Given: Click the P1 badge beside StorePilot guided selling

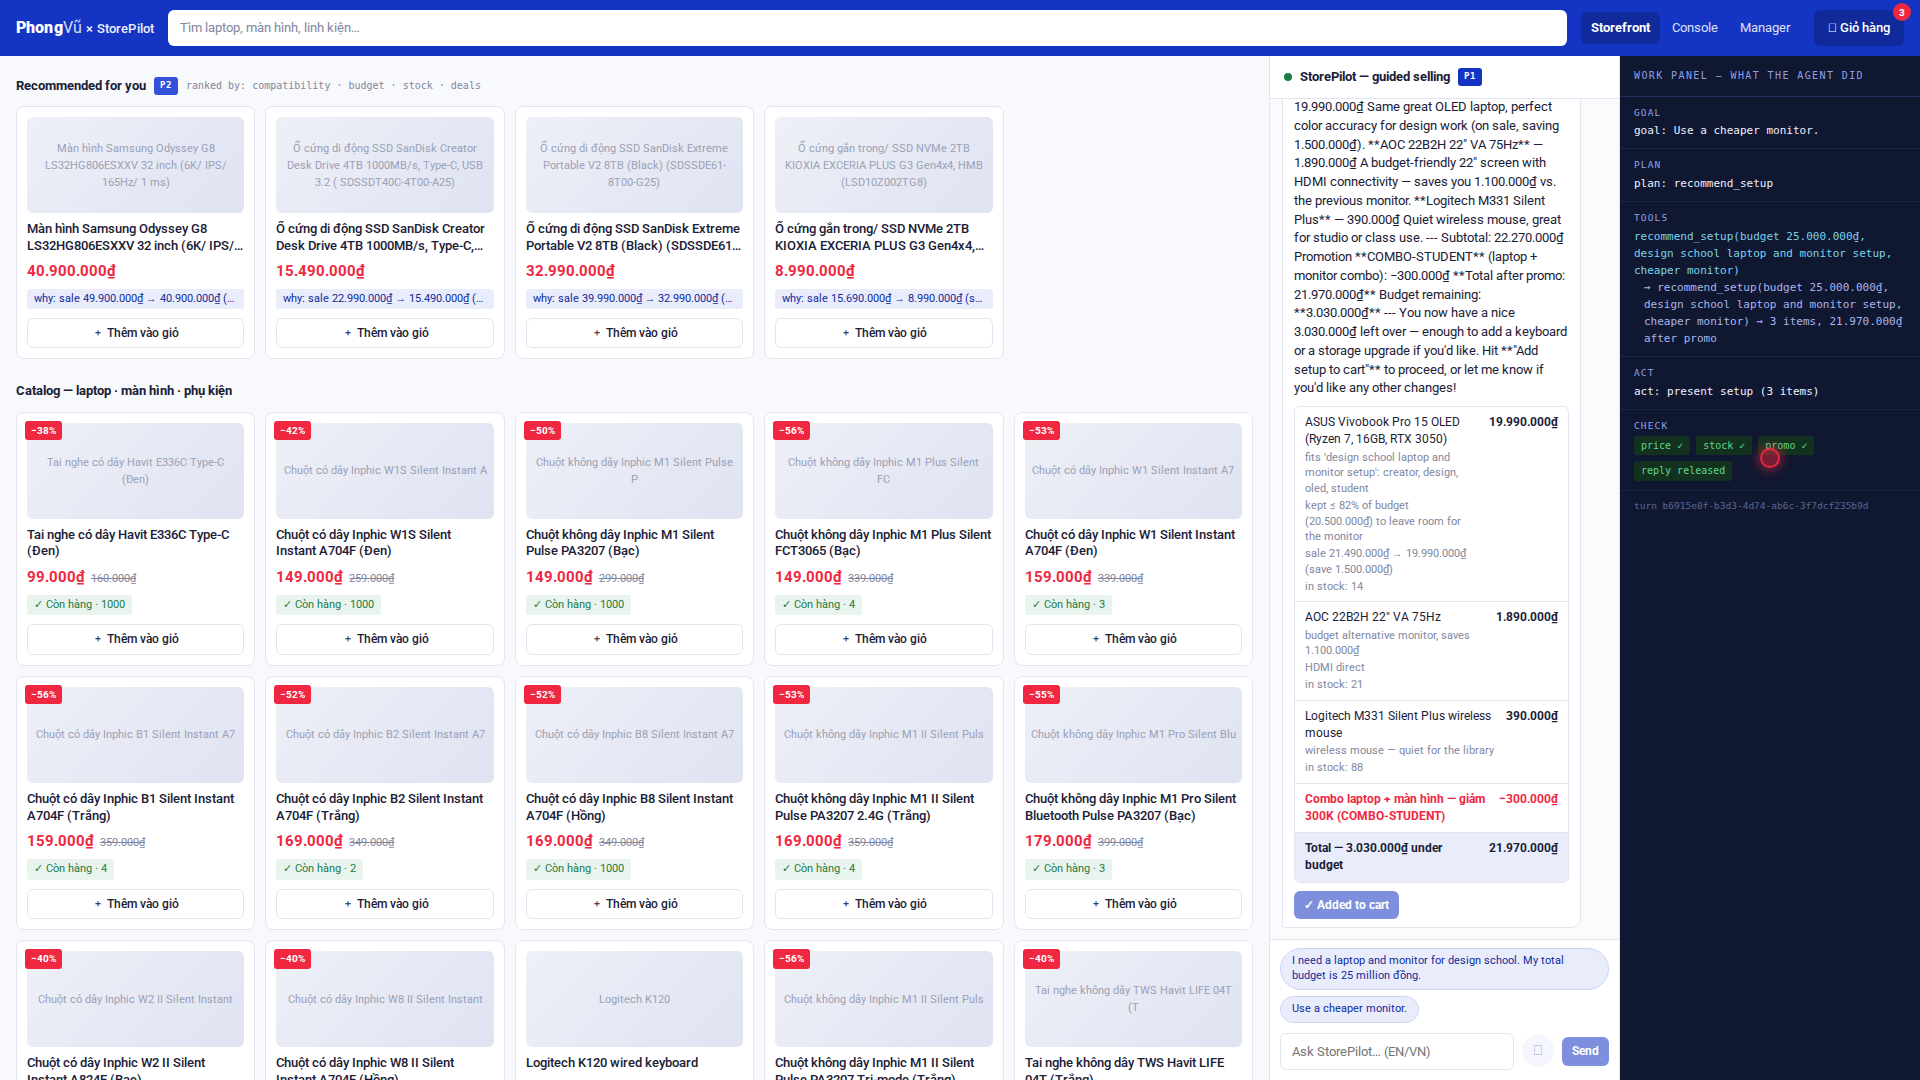Looking at the screenshot, I should click(1469, 76).
